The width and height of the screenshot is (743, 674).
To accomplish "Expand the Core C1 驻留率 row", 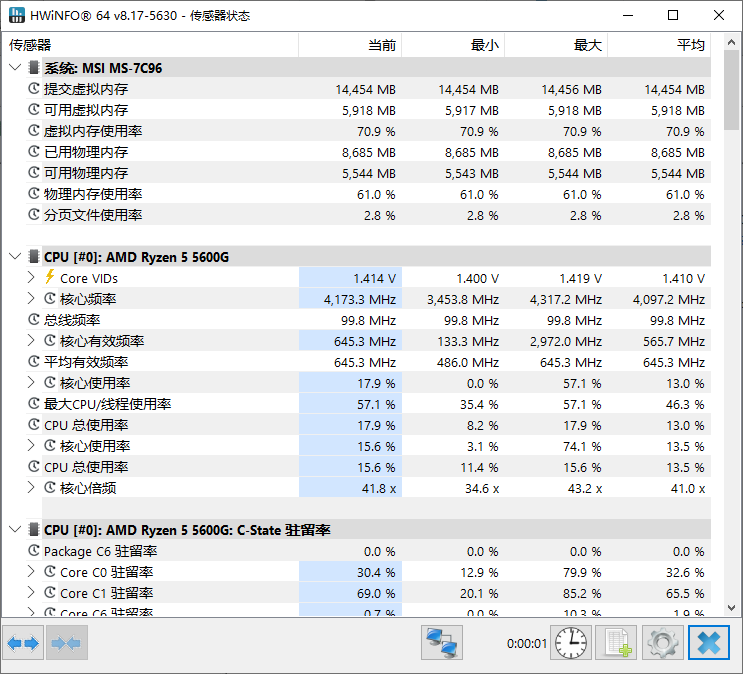I will click(x=31, y=592).
